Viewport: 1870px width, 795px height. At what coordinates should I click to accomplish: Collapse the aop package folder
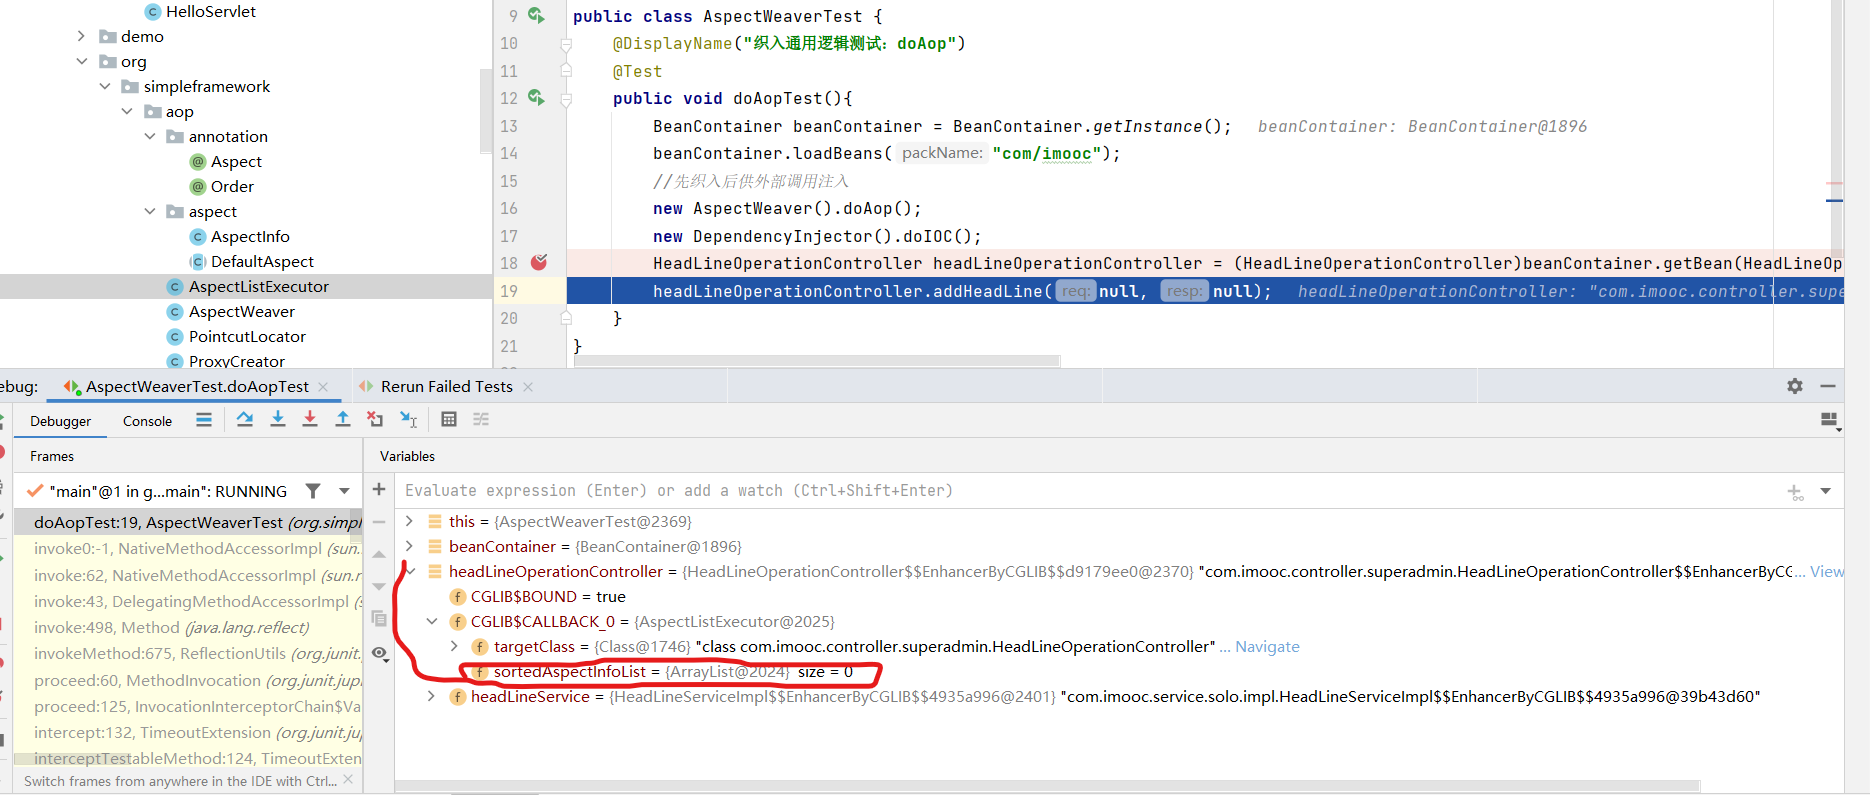(x=127, y=111)
